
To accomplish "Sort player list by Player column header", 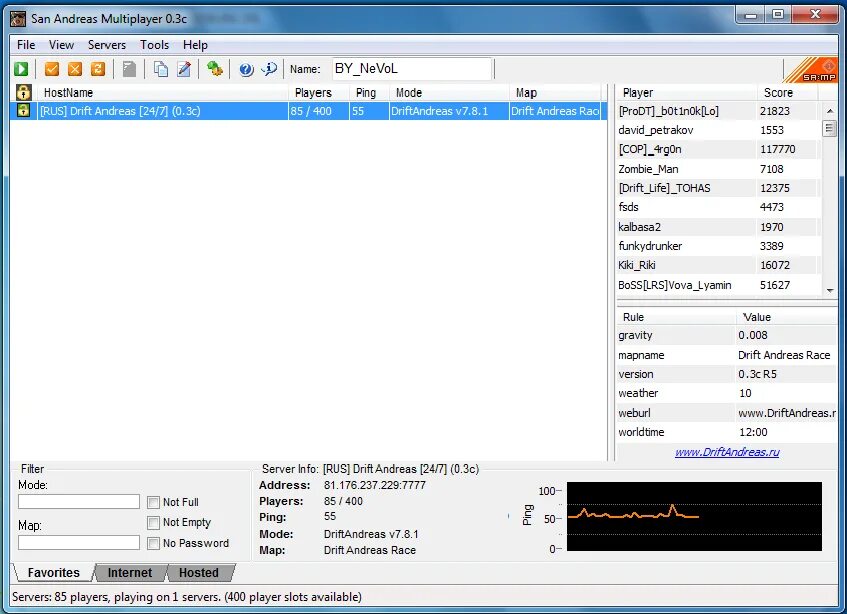I will pos(686,92).
